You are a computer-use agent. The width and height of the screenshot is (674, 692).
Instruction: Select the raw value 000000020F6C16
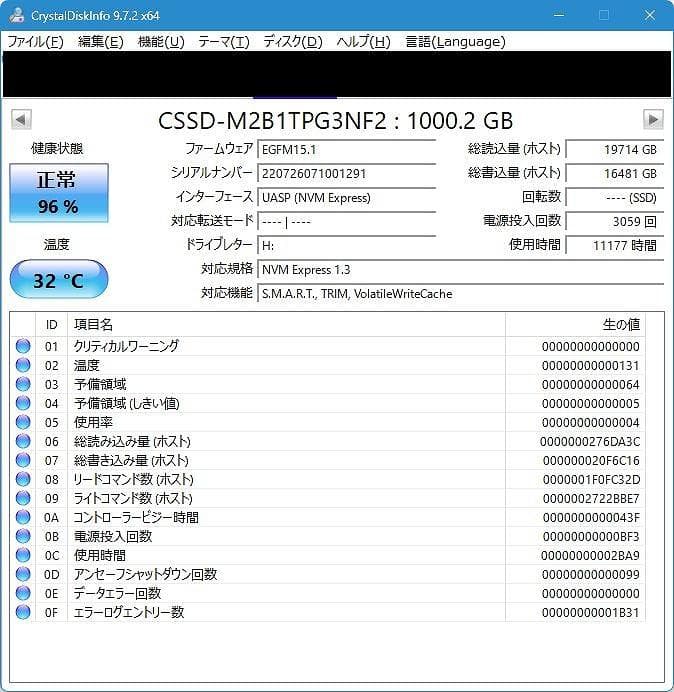click(591, 460)
